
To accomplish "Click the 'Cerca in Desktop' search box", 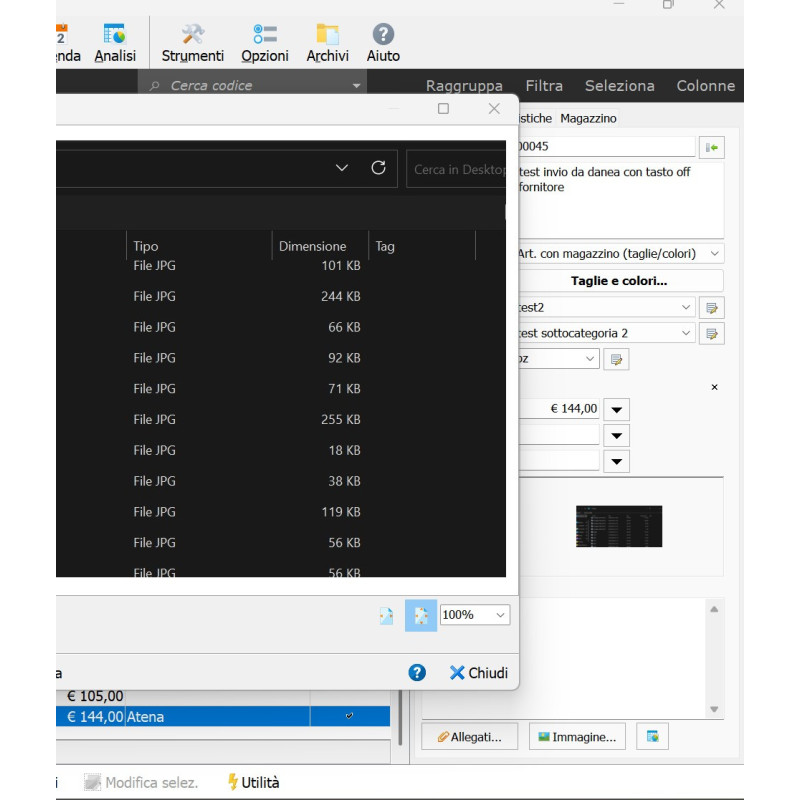I will (456, 169).
